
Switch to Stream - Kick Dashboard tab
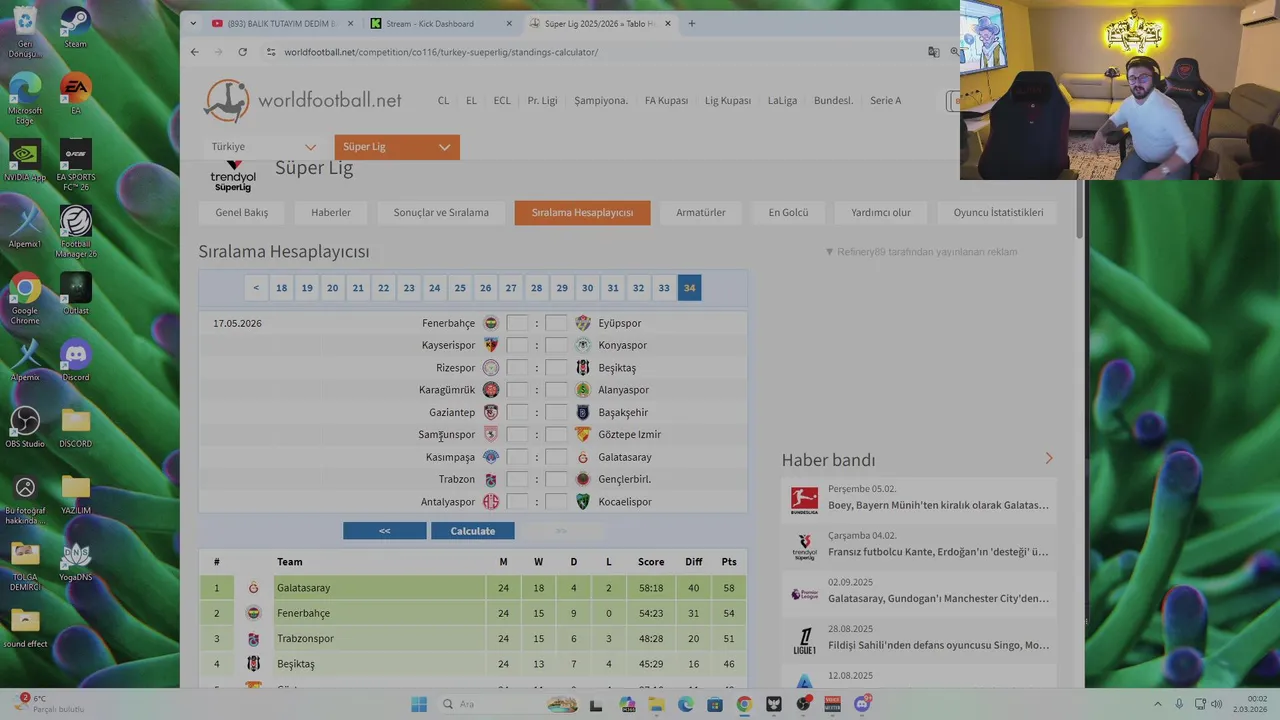point(440,23)
